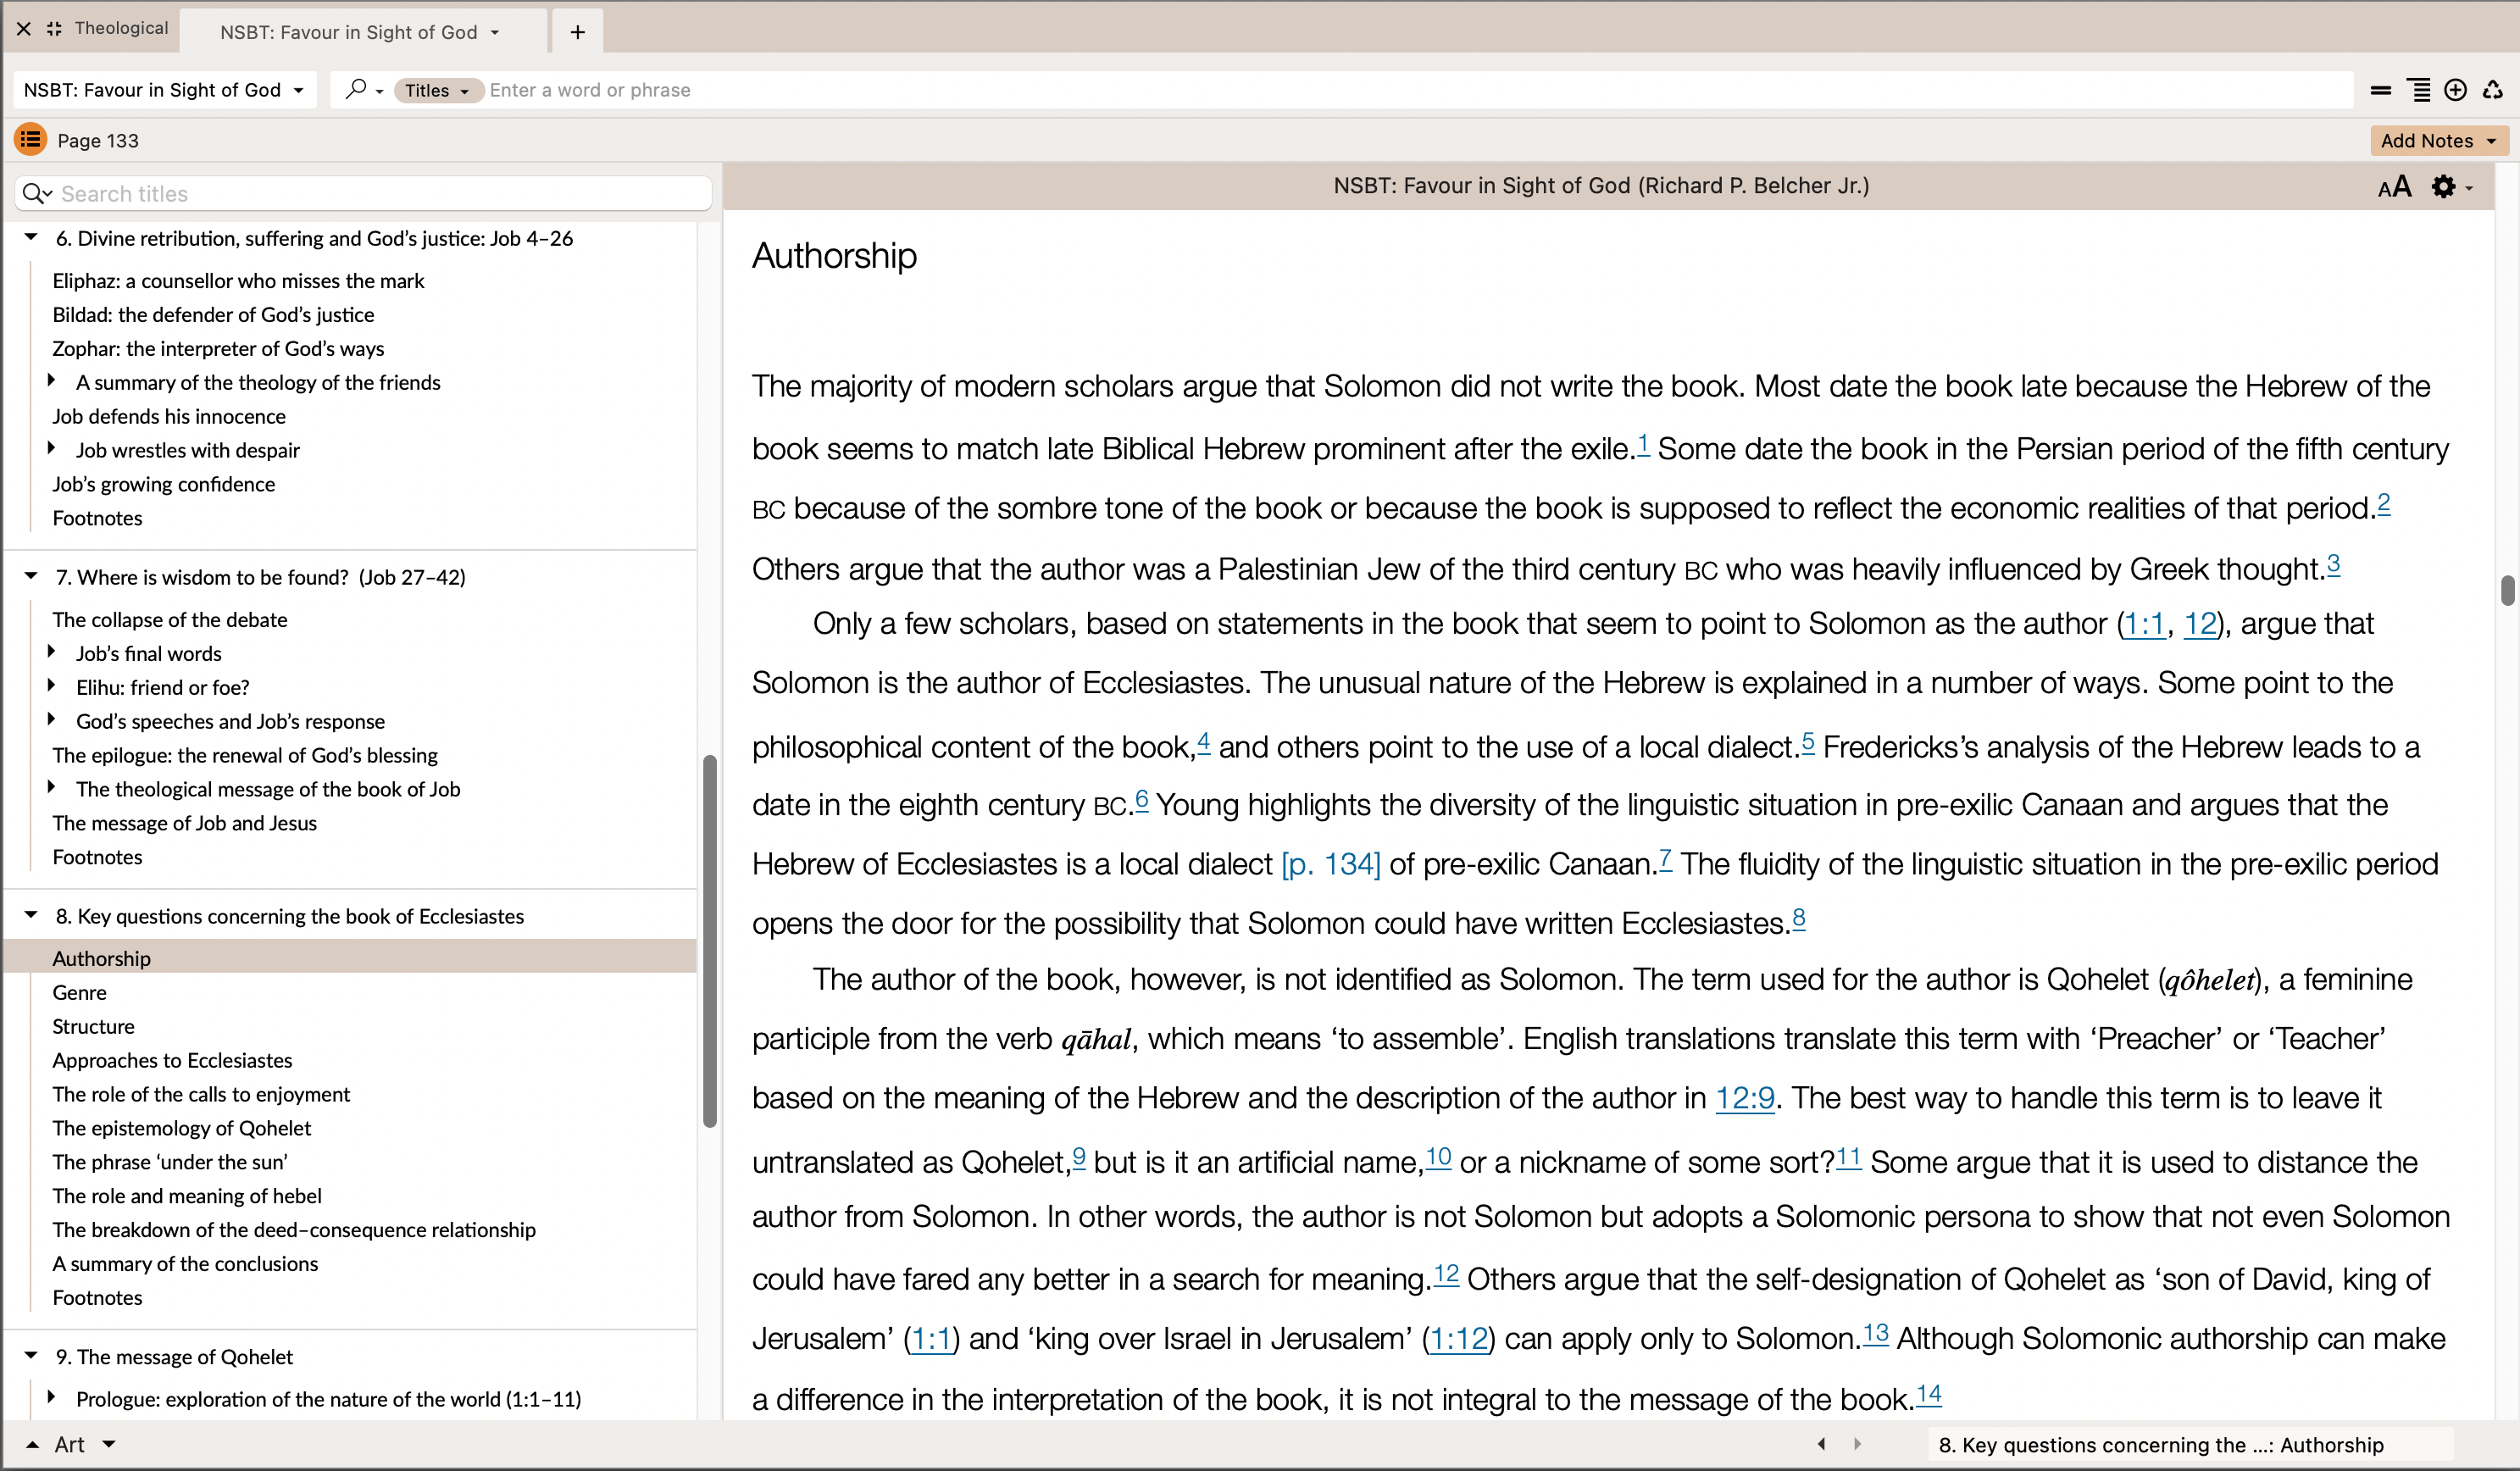Go to previous history arrow at bottom
Viewport: 2520px width, 1471px height.
[x=1821, y=1444]
